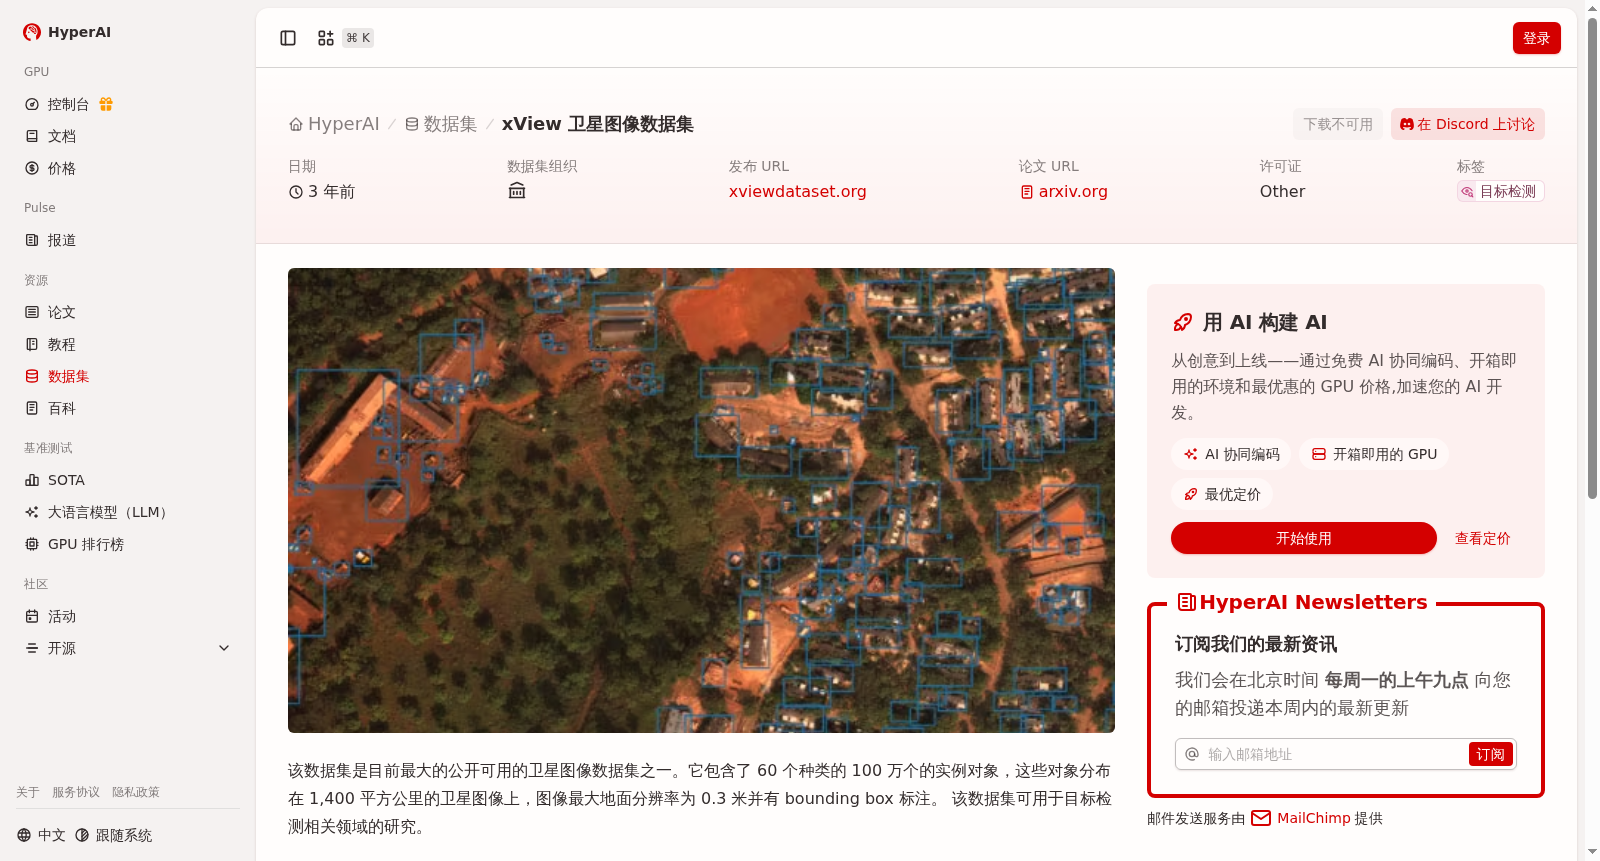Open 教程 in the sidebar

[62, 344]
